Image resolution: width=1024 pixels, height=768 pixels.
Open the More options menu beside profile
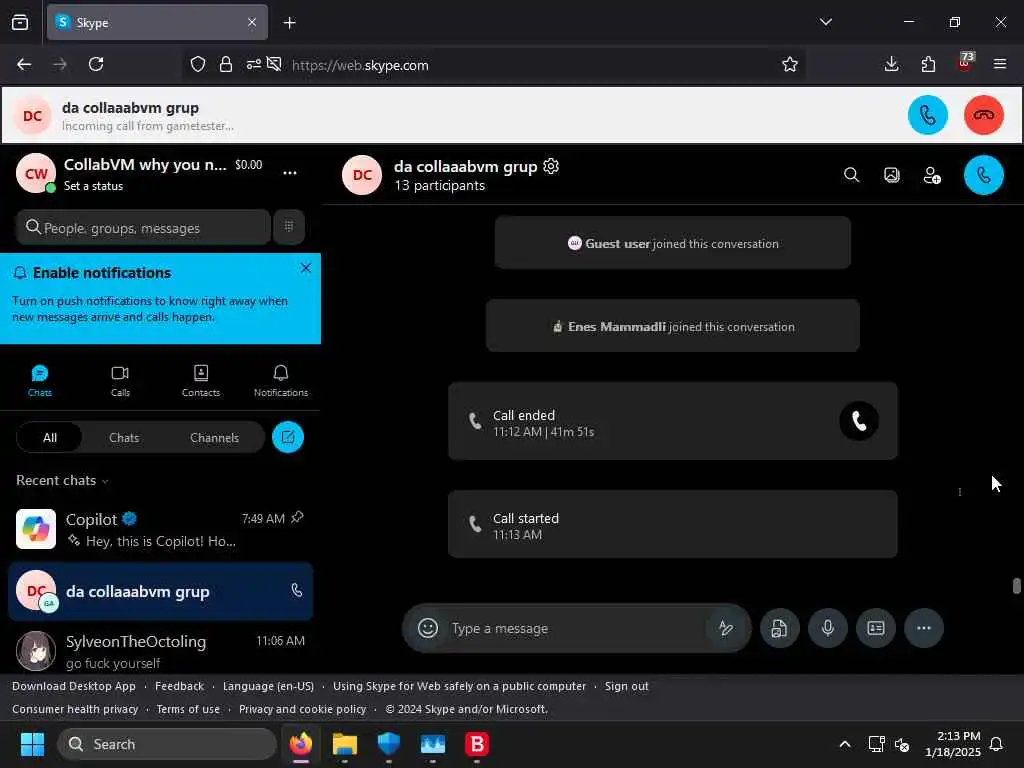coord(290,173)
